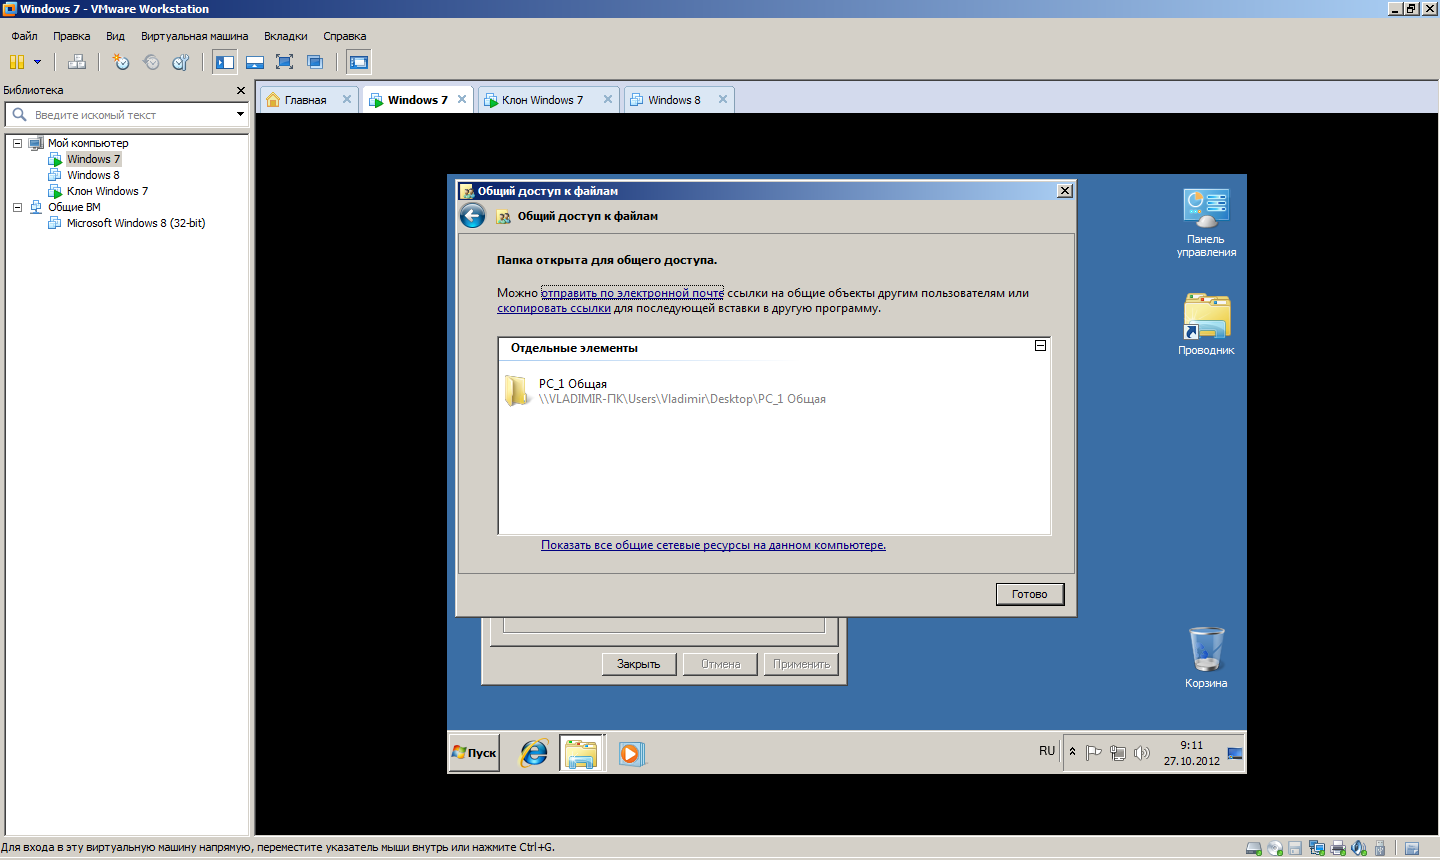Screen dimensions: 1440x860
Task: Click the Explorer folder taskbar icon
Action: coord(581,753)
